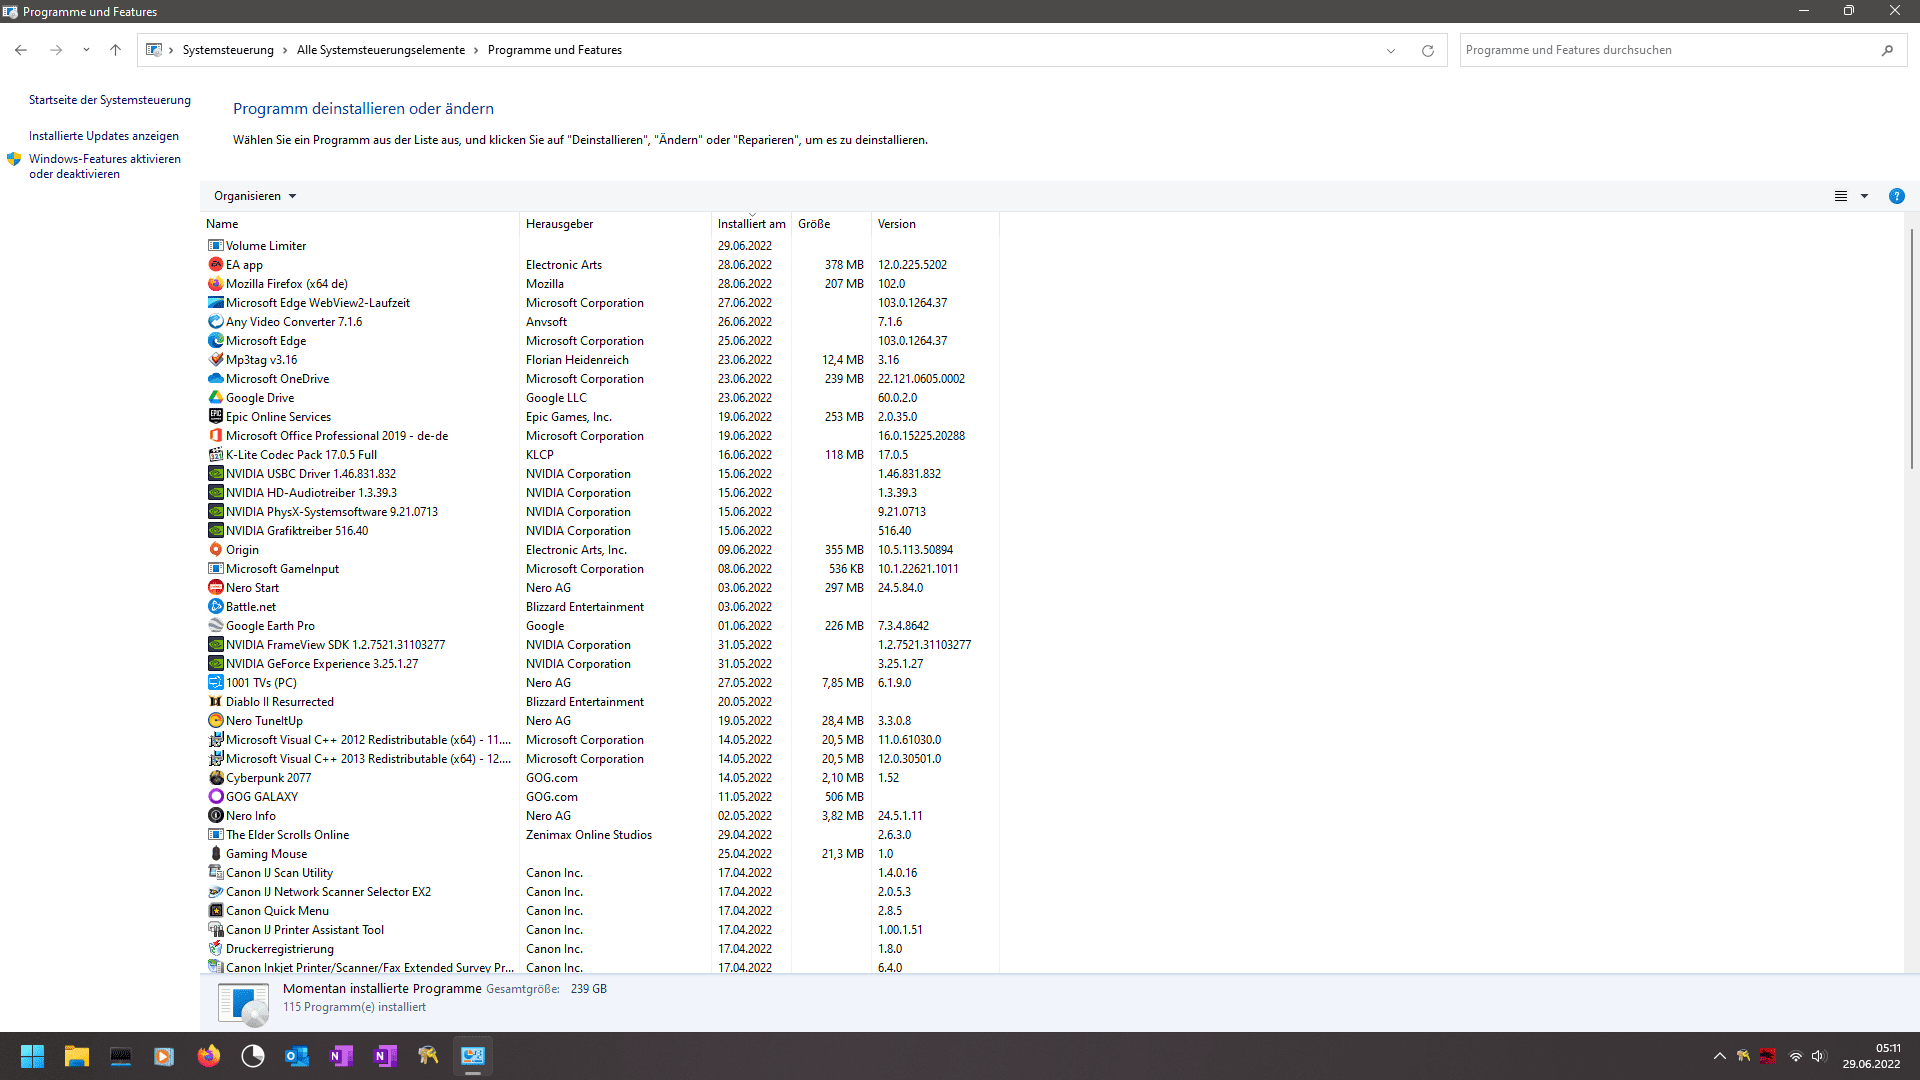Open Startseite der Systemsteuerung link
Viewport: 1920px width, 1080px height.
click(110, 100)
